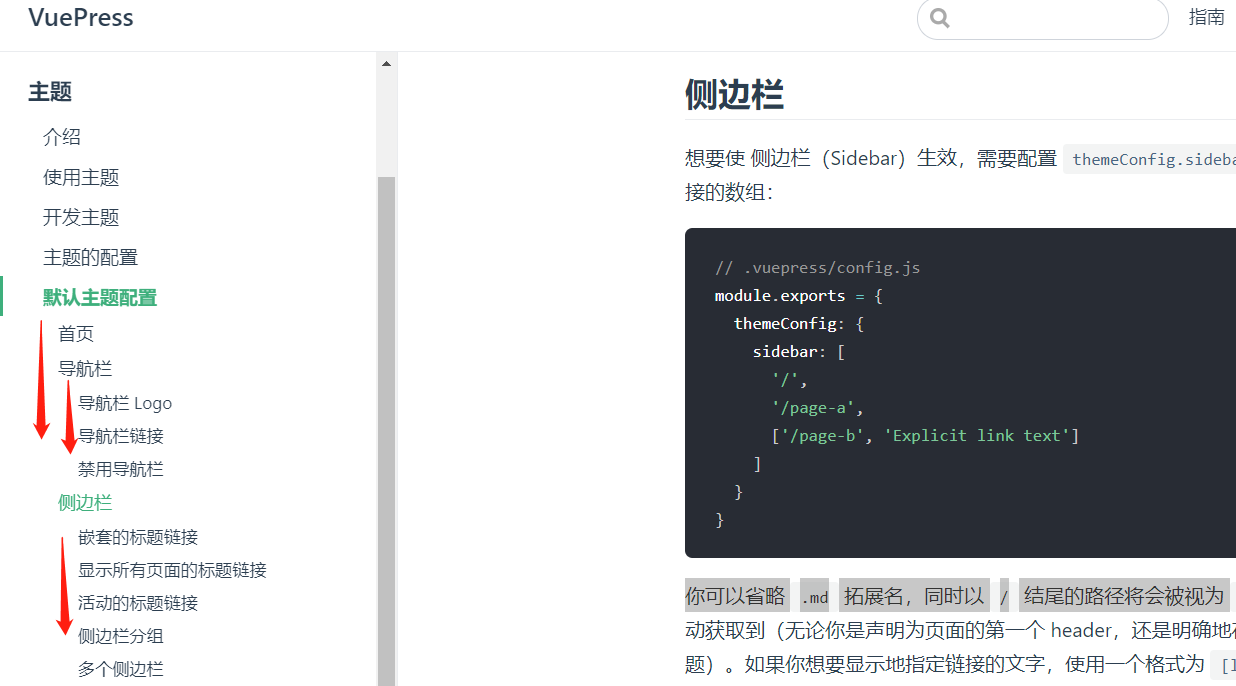Expand the 导航栏 sidebar heading

[x=86, y=368]
